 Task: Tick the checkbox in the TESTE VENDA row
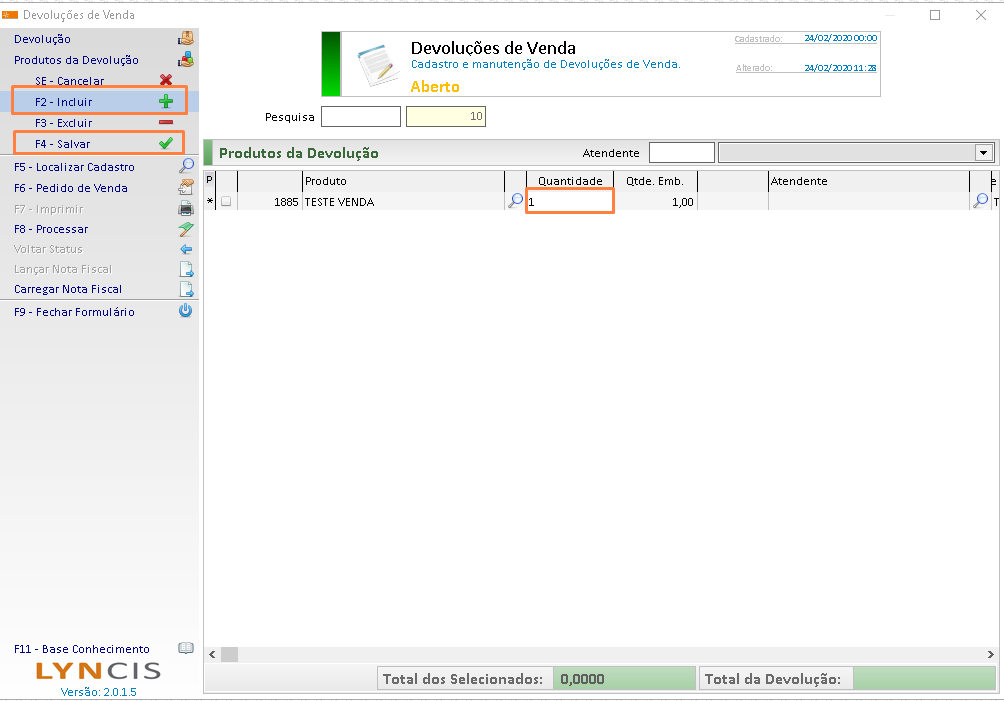pos(226,202)
